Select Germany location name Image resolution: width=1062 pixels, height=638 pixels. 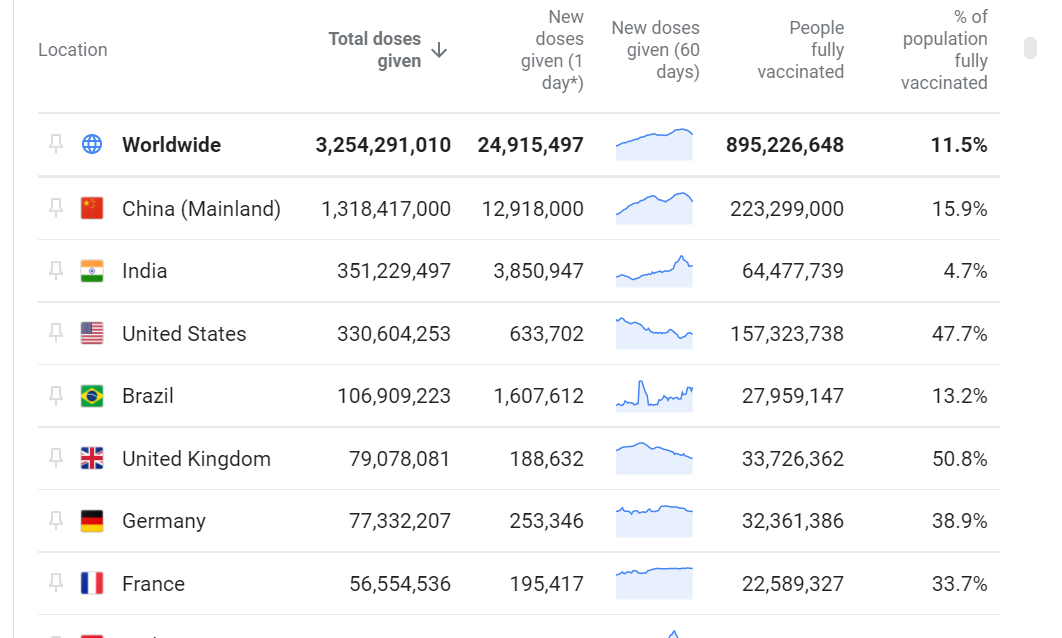point(164,521)
